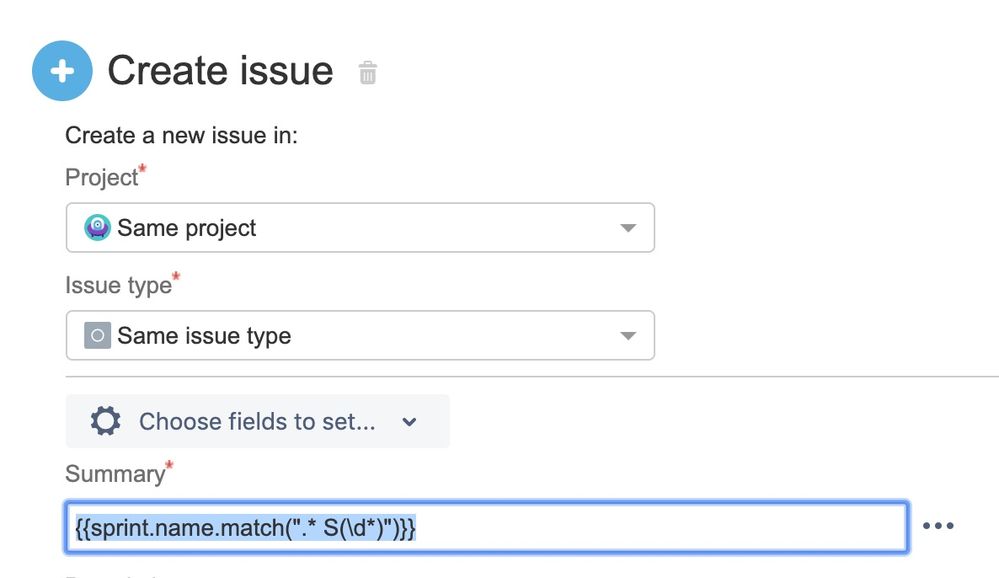Image resolution: width=999 pixels, height=578 pixels.
Task: Click the Summary field label
Action: (x=114, y=474)
